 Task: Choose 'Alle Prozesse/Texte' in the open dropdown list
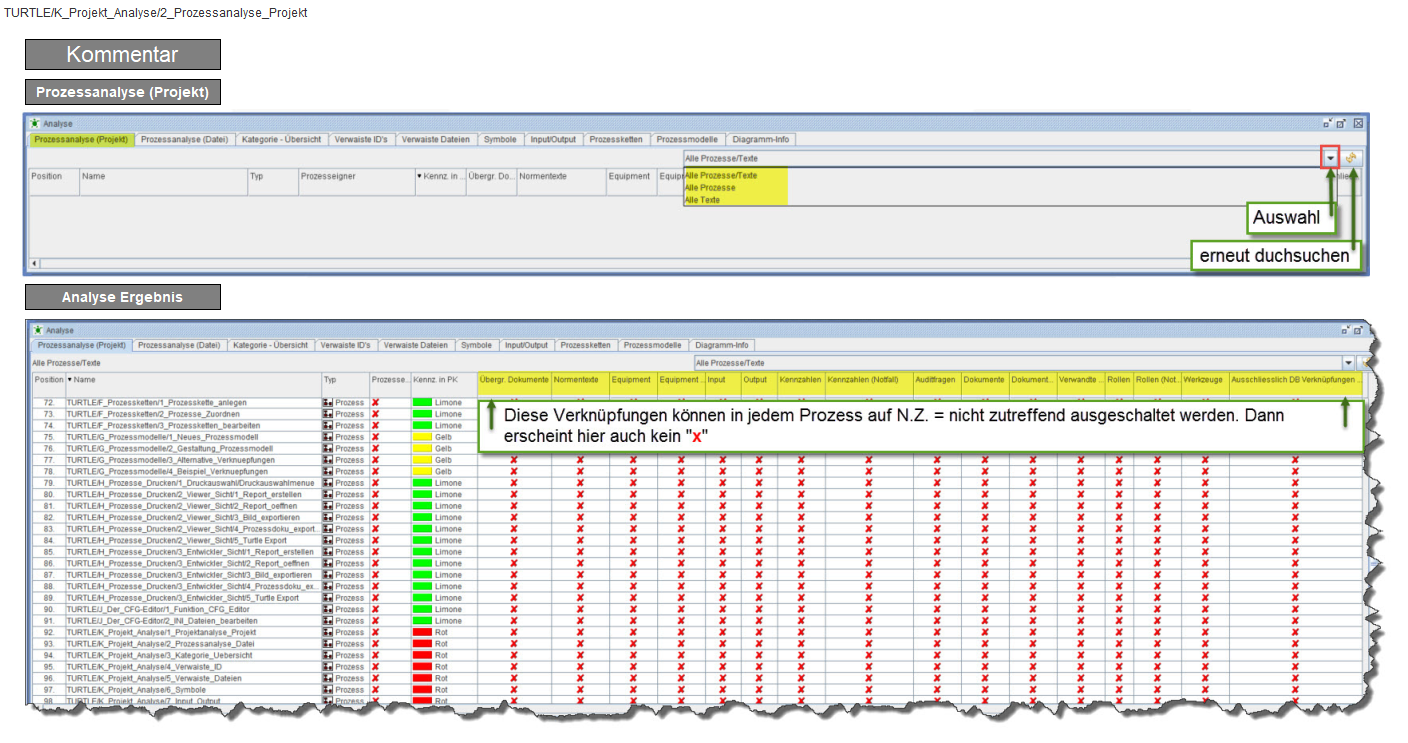pyautogui.click(x=736, y=175)
